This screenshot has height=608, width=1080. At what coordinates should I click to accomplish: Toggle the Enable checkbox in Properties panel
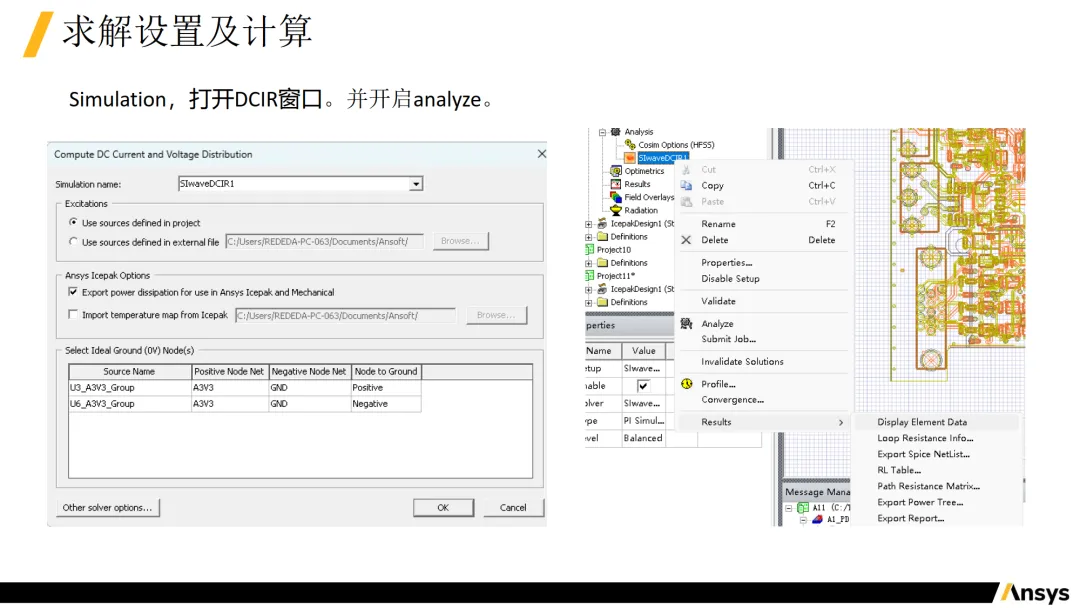click(x=643, y=386)
